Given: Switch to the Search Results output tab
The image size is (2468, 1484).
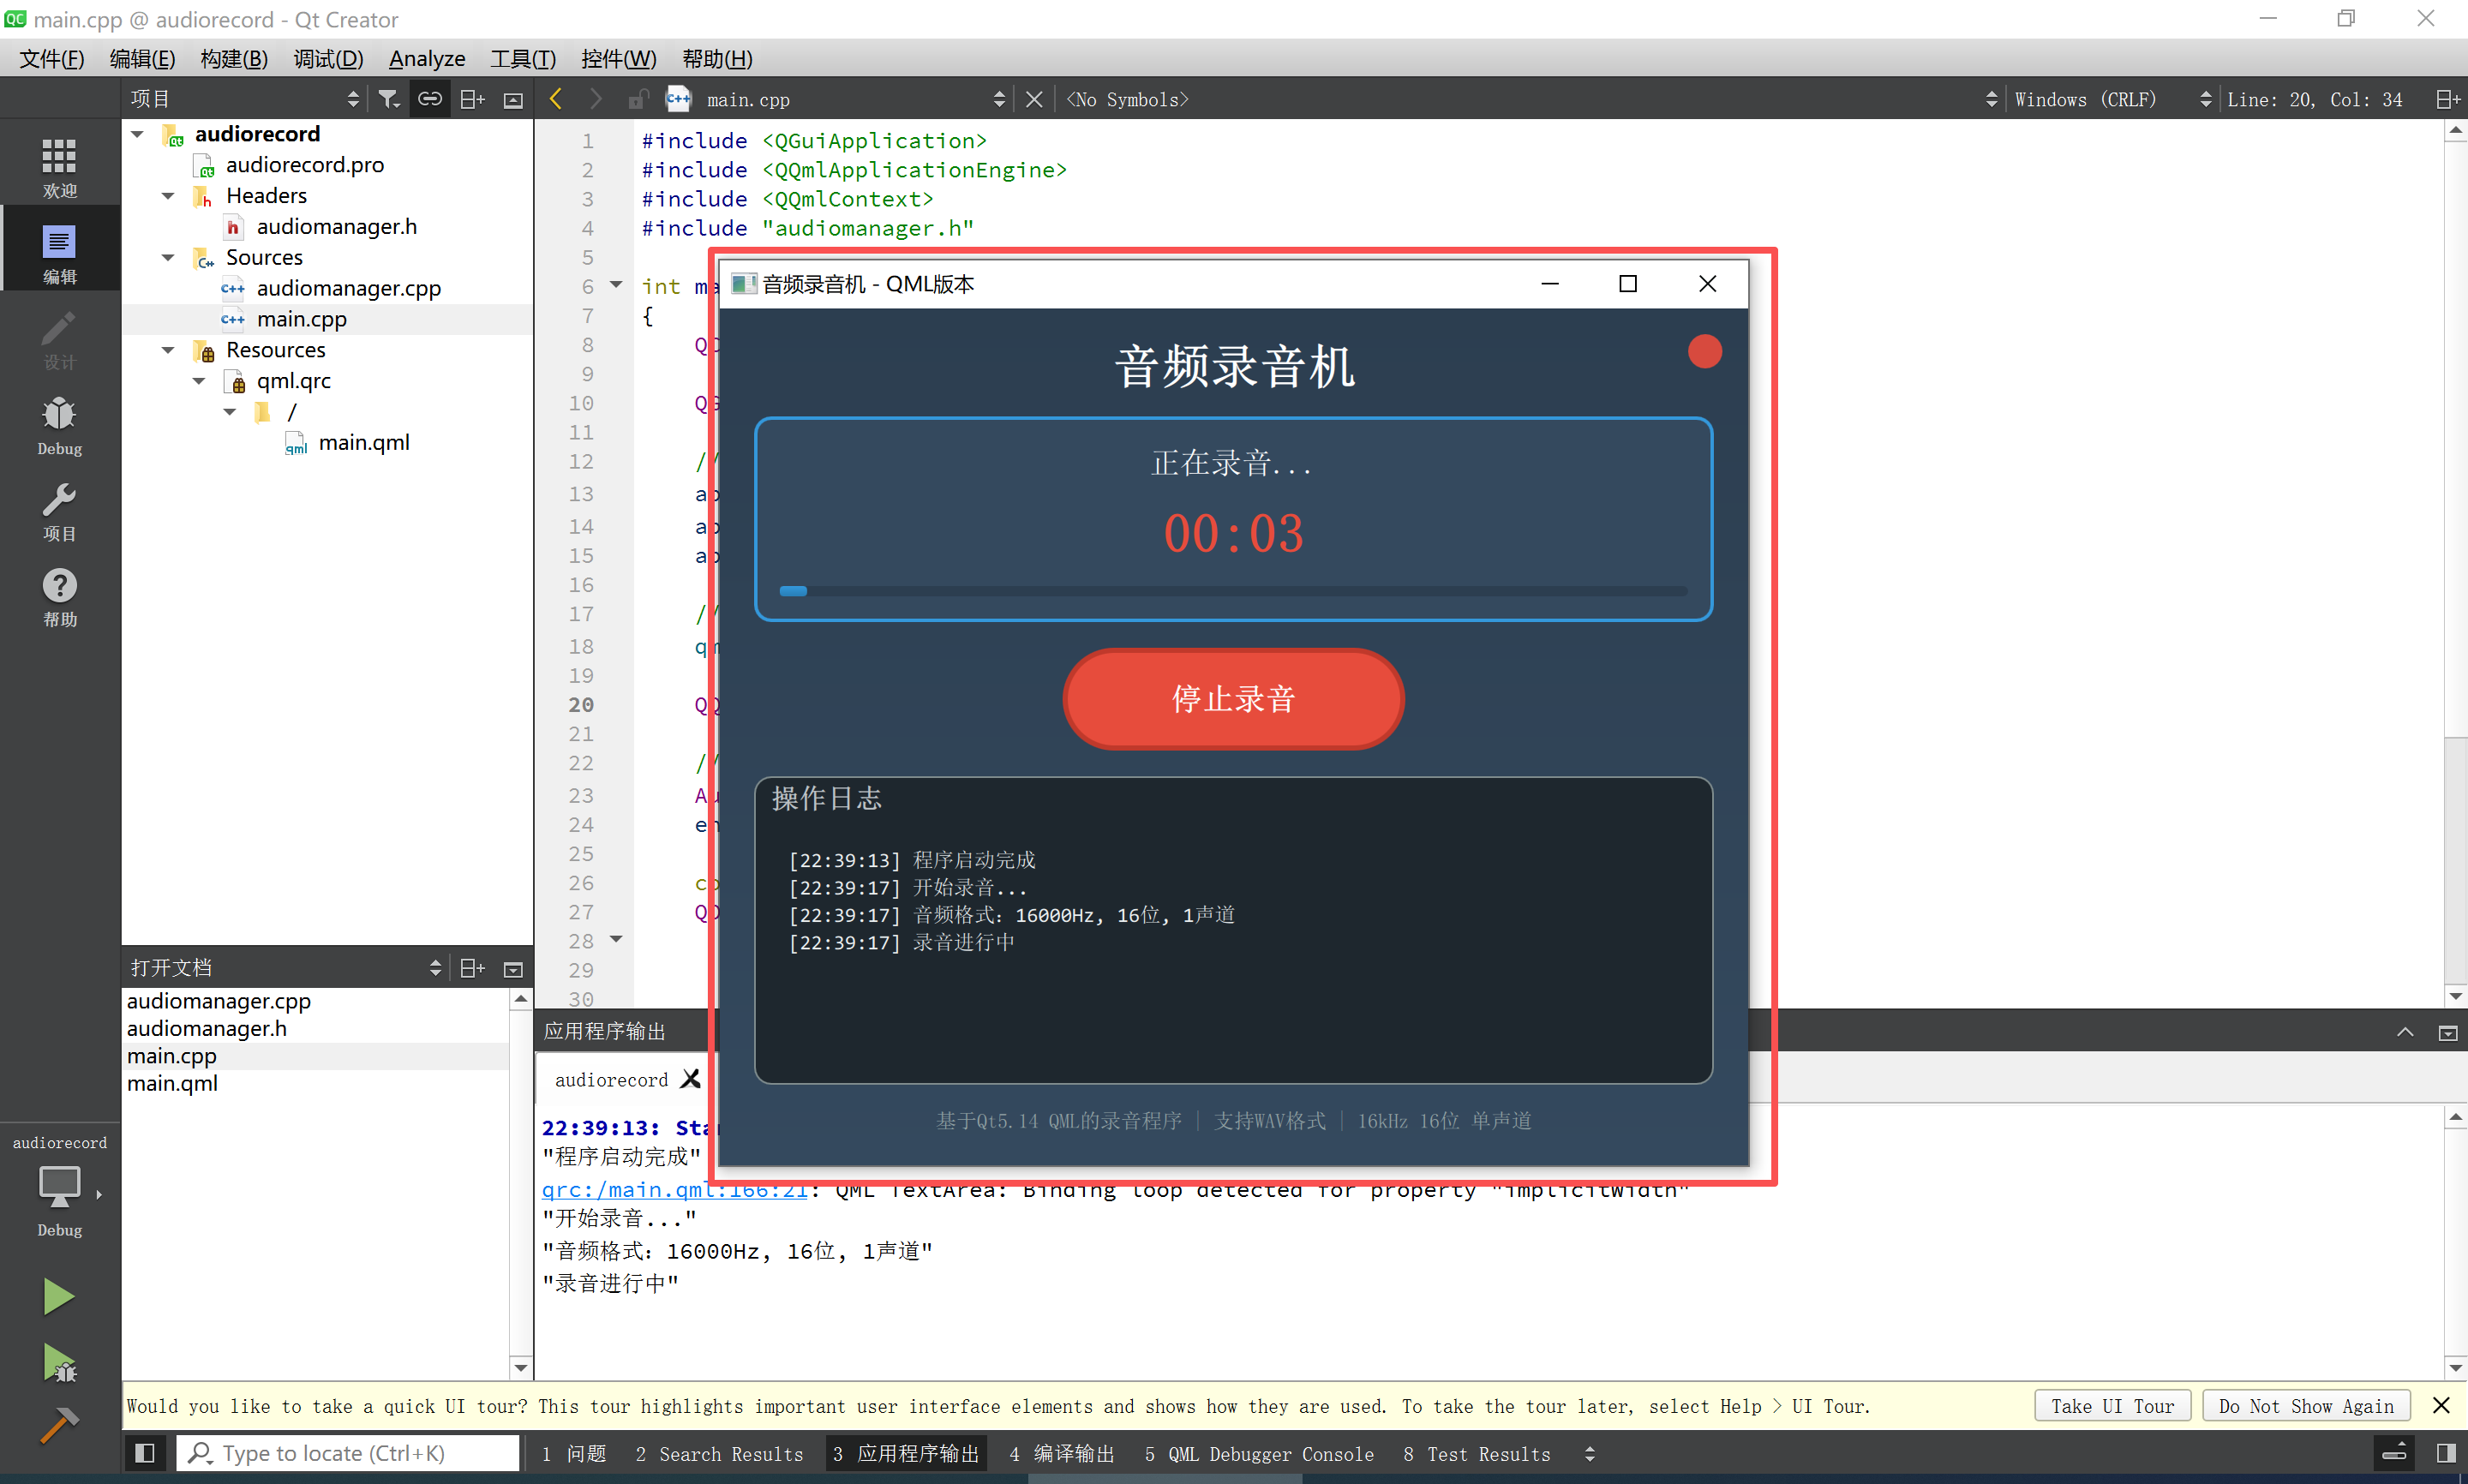Looking at the screenshot, I should coord(719,1454).
